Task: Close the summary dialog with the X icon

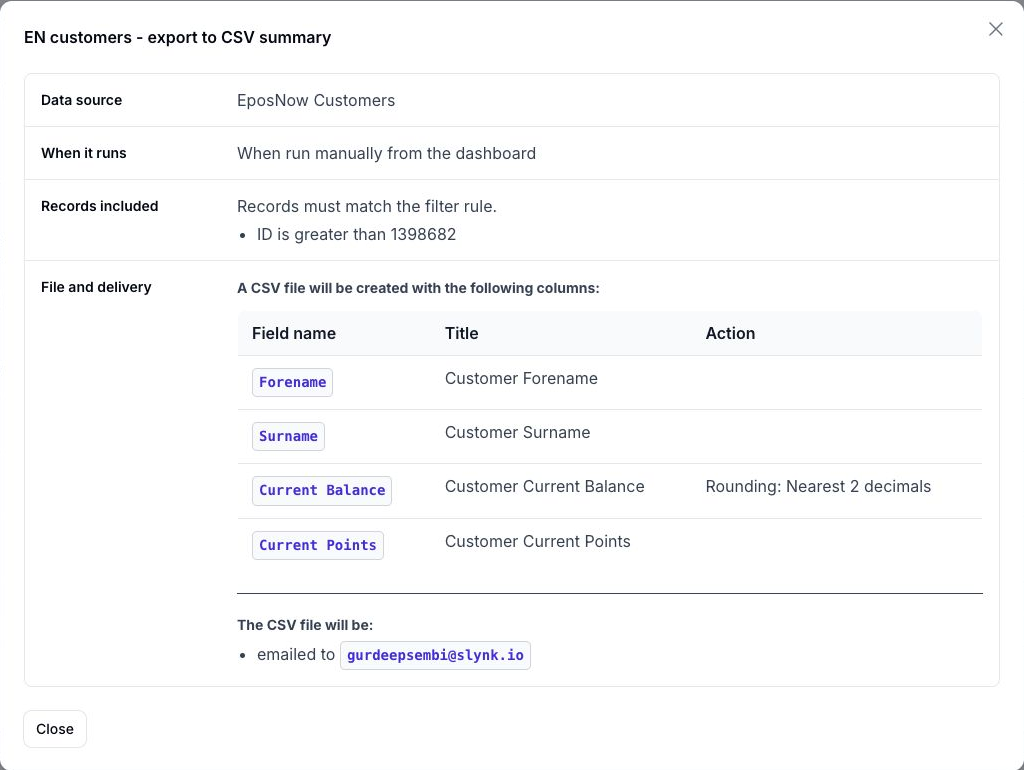Action: coord(995,29)
